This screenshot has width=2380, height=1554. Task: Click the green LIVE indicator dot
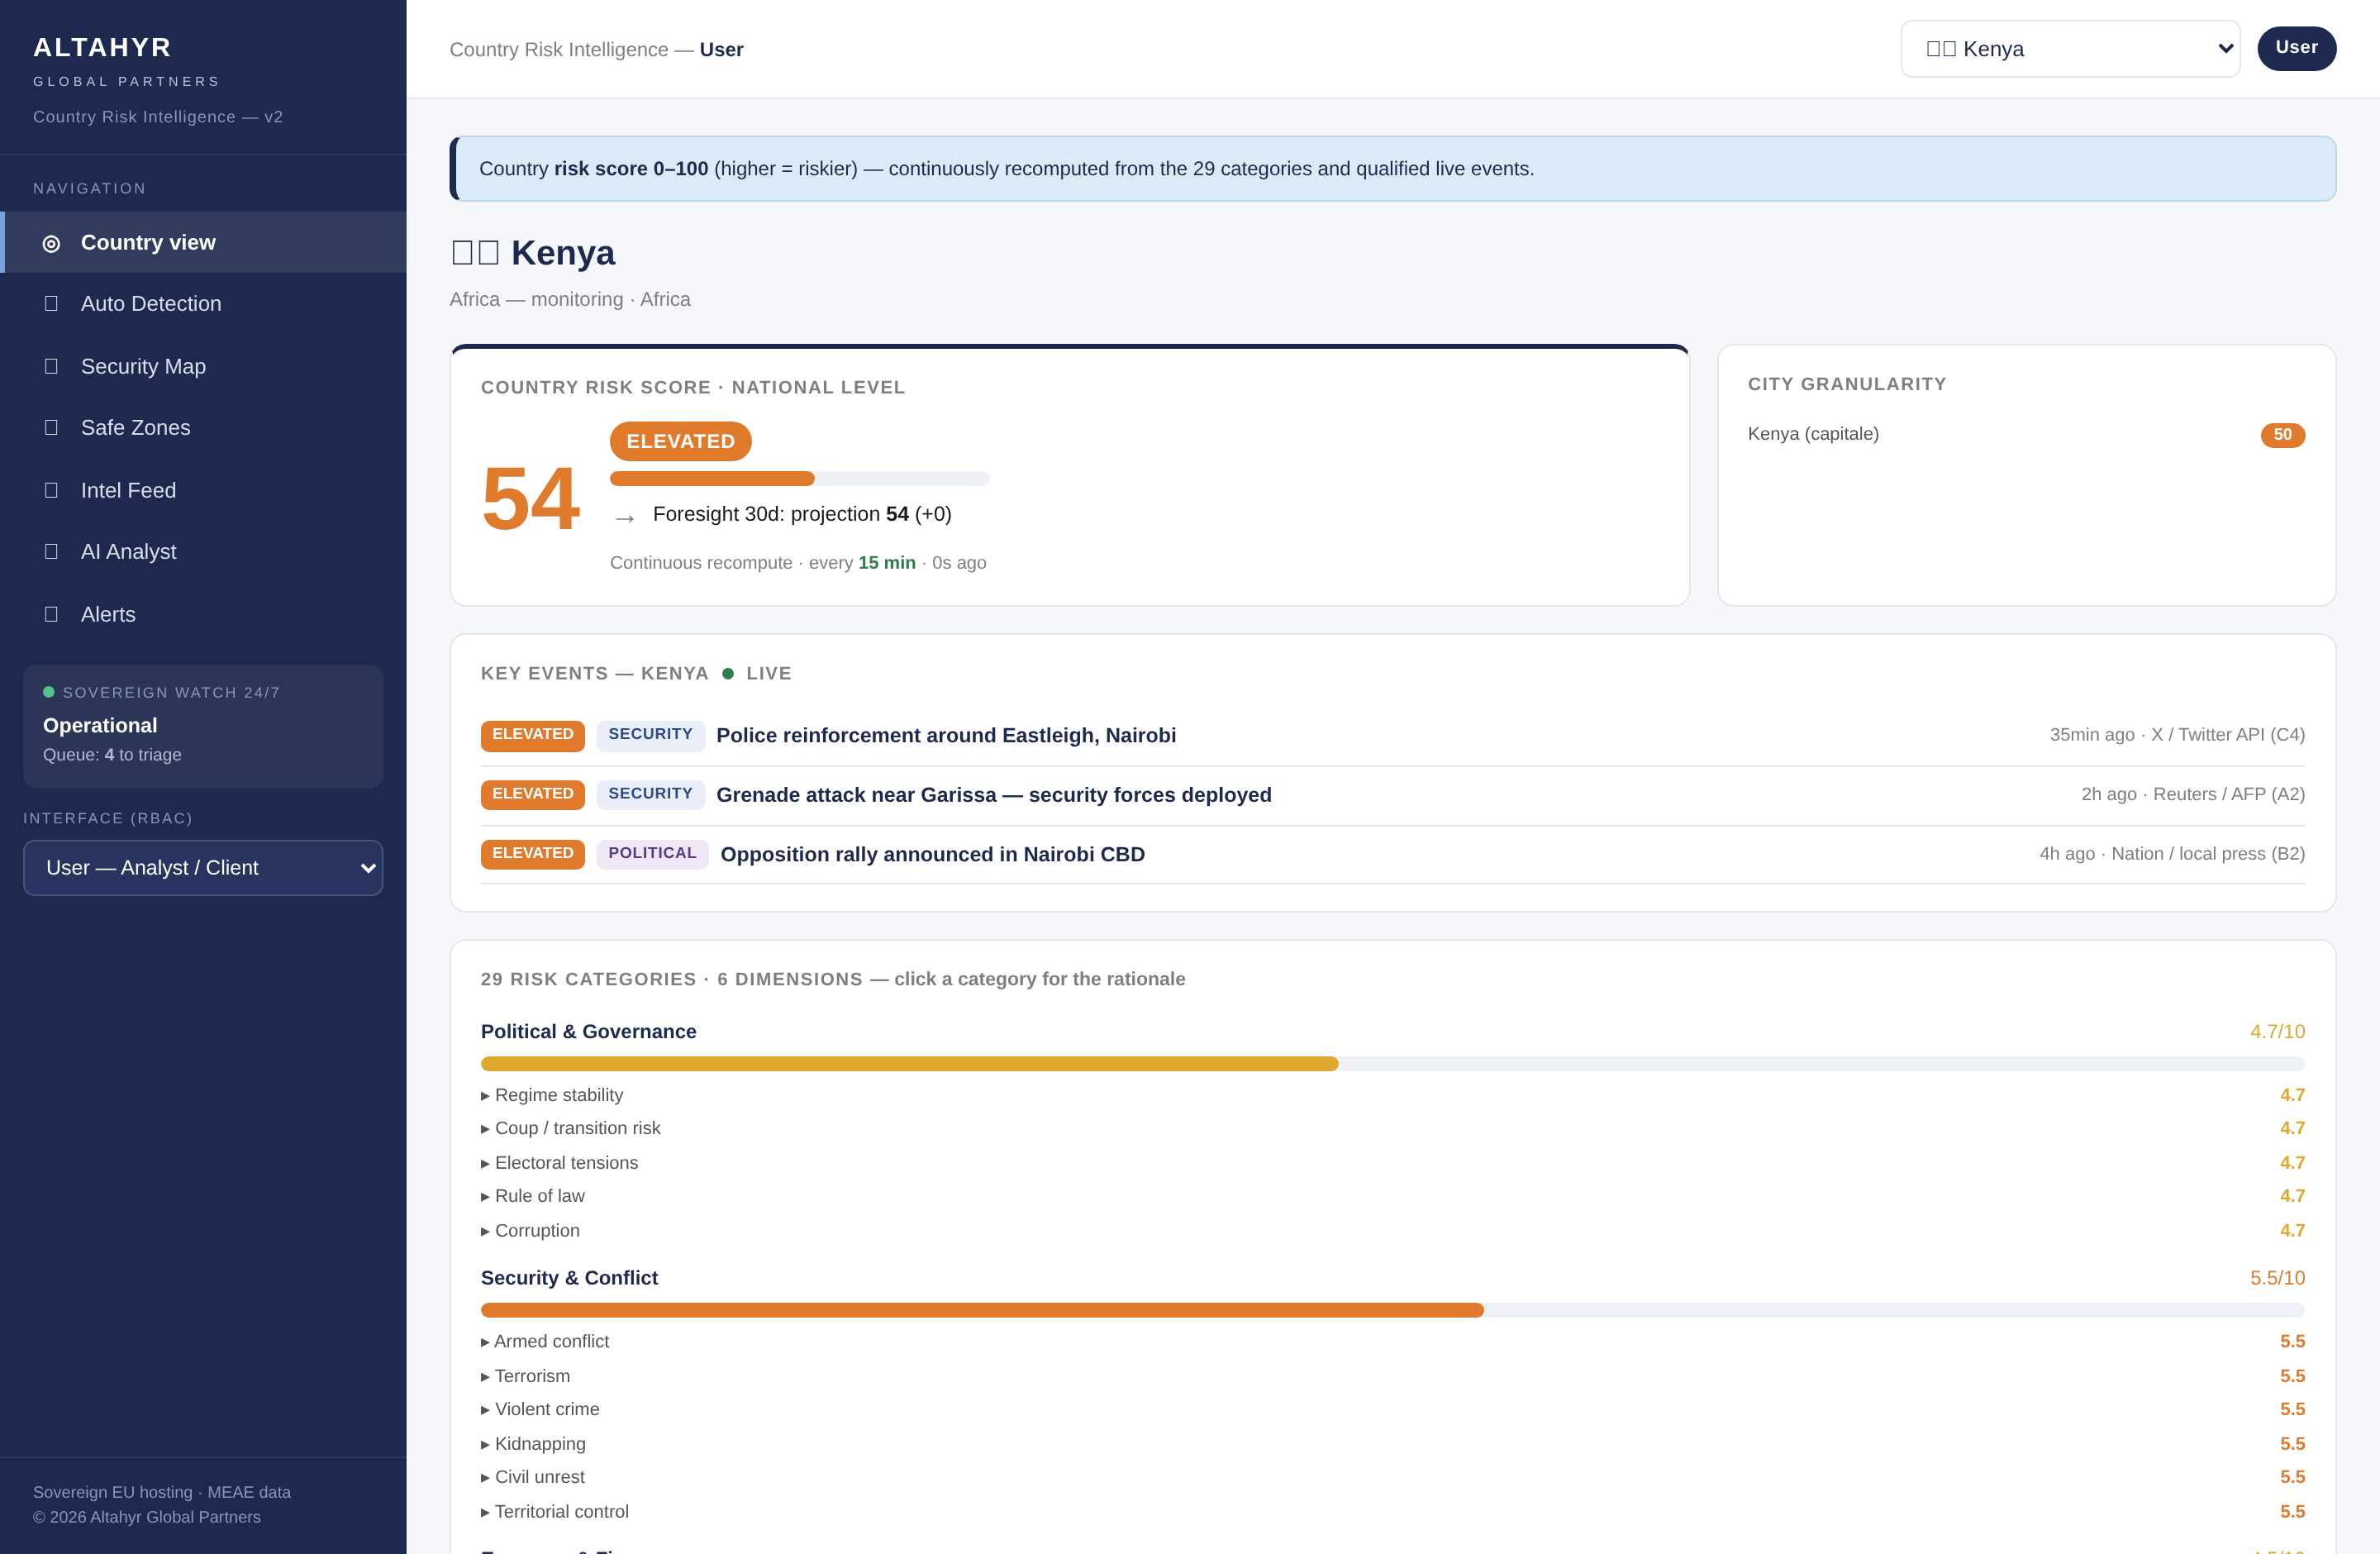coord(728,673)
